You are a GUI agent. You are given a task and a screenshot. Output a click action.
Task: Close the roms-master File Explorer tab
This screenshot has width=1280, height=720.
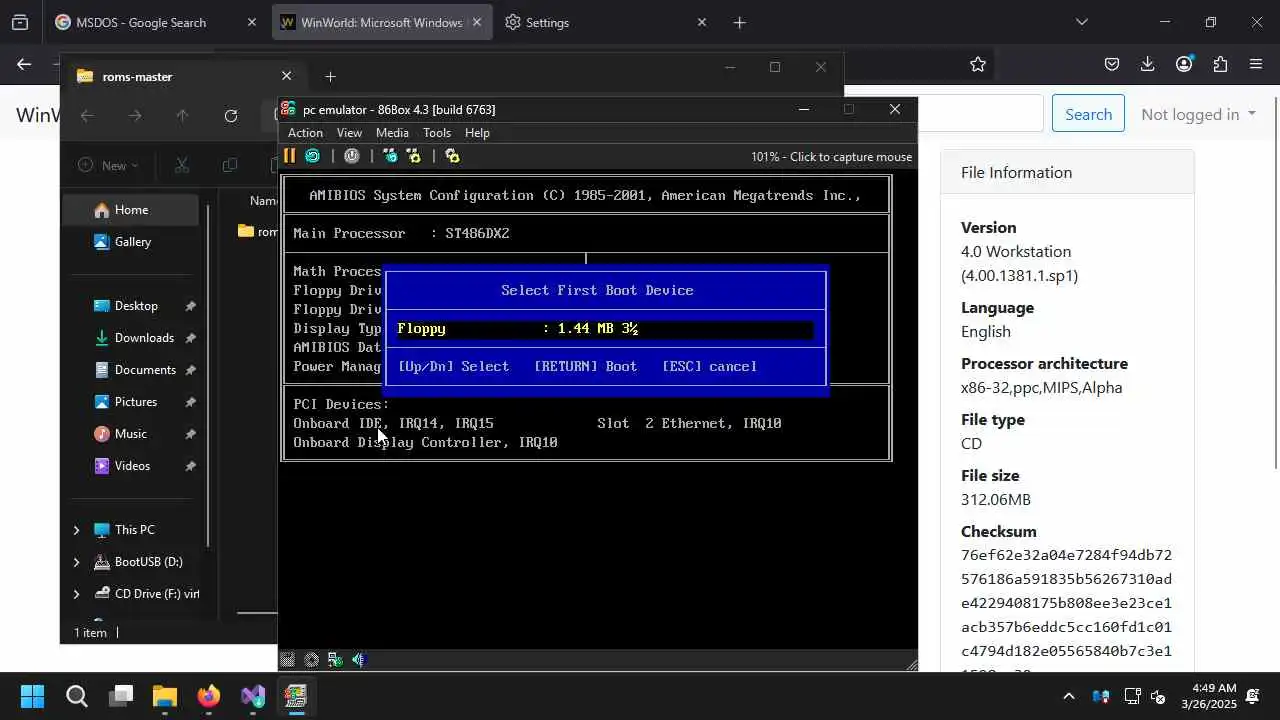pos(286,76)
